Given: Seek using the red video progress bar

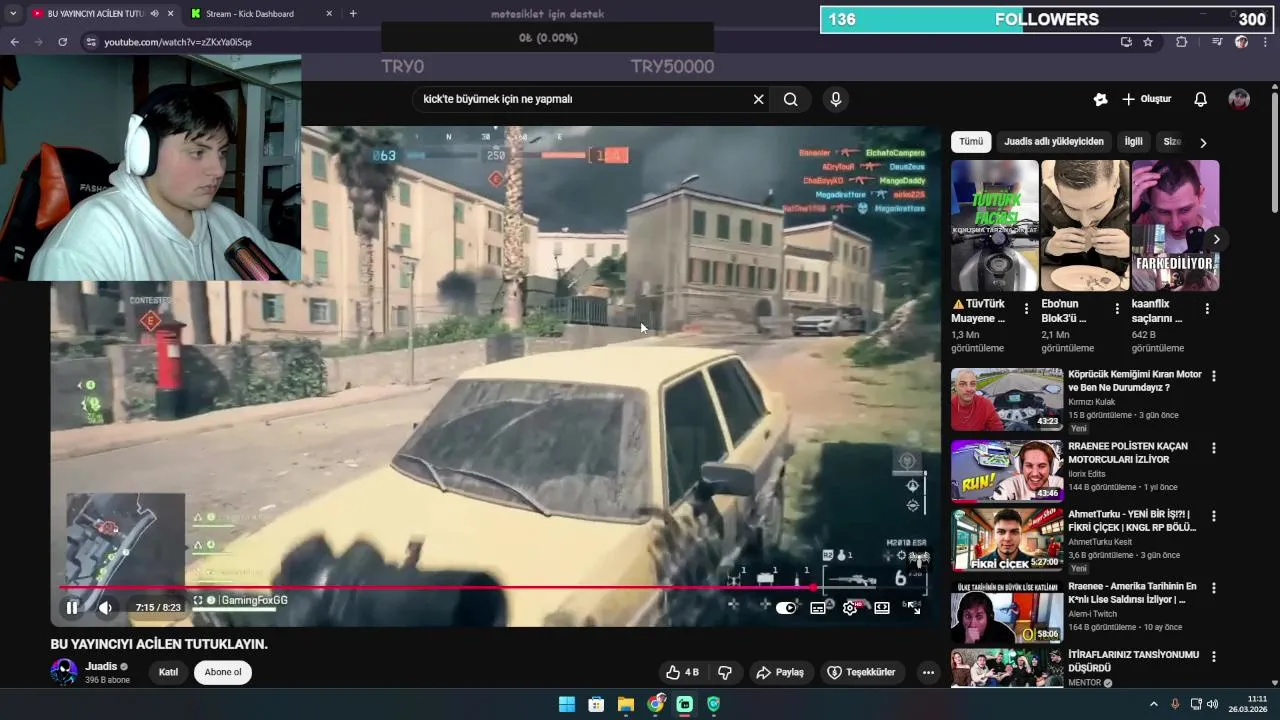Looking at the screenshot, I should pos(494,588).
